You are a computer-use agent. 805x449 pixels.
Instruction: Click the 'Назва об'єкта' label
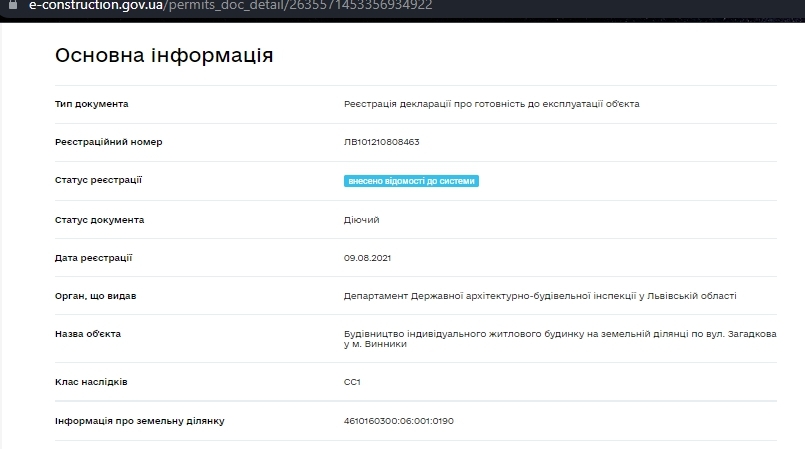(x=88, y=334)
